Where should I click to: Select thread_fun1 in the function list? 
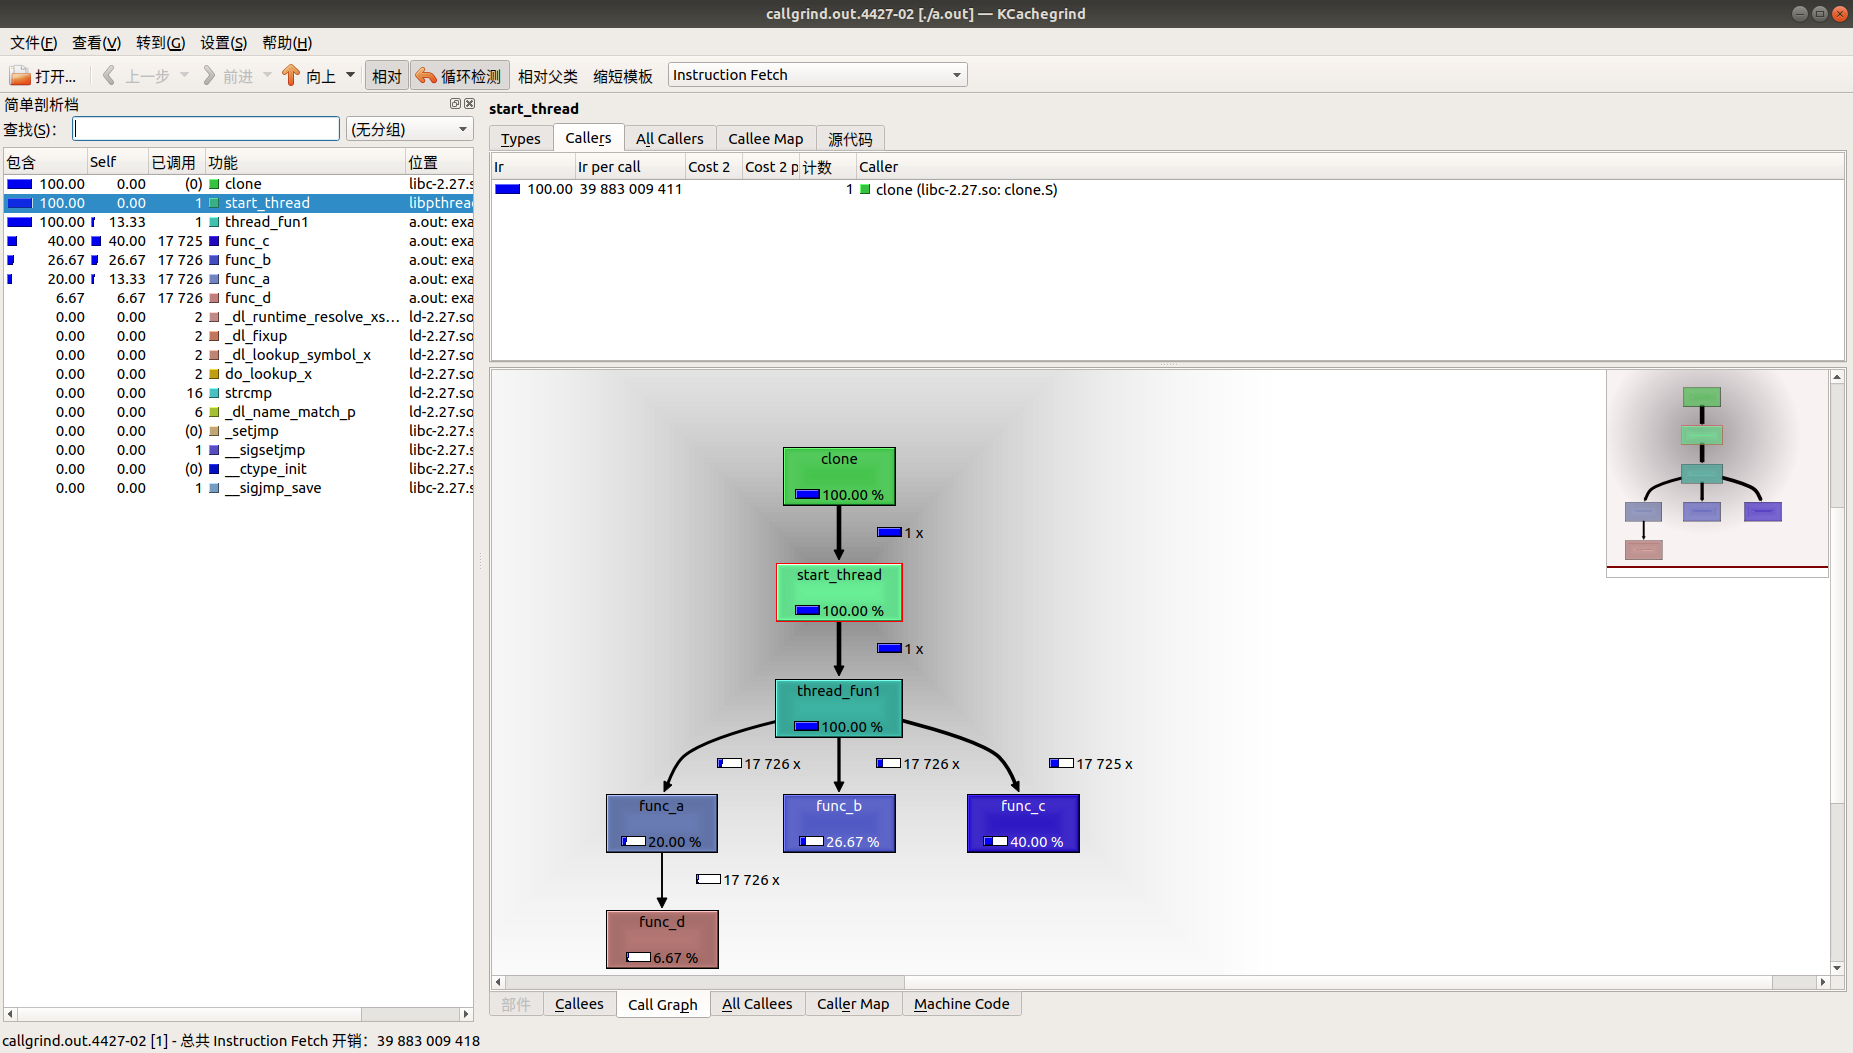click(238, 222)
